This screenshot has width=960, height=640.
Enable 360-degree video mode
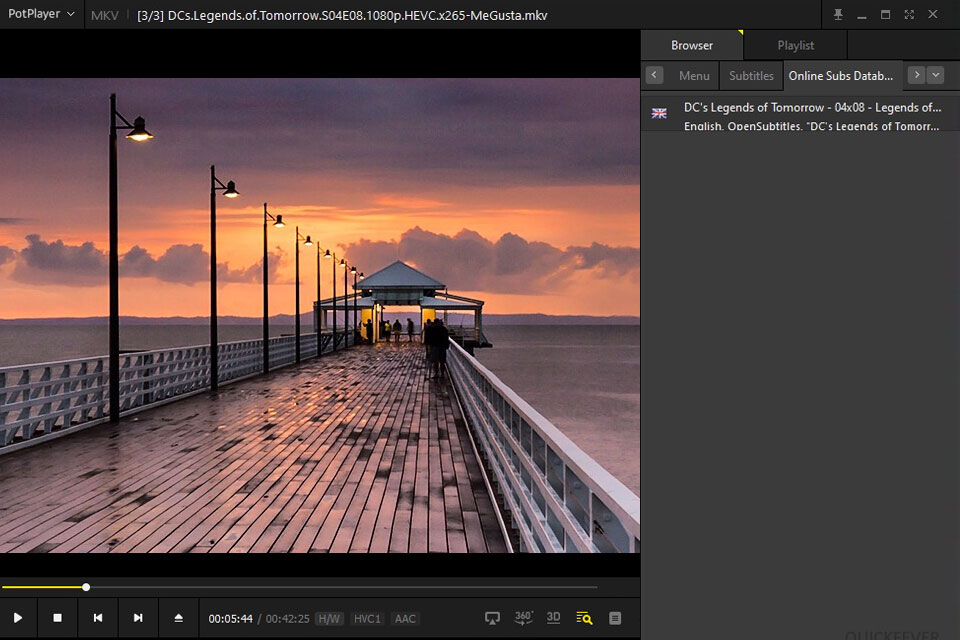(523, 618)
